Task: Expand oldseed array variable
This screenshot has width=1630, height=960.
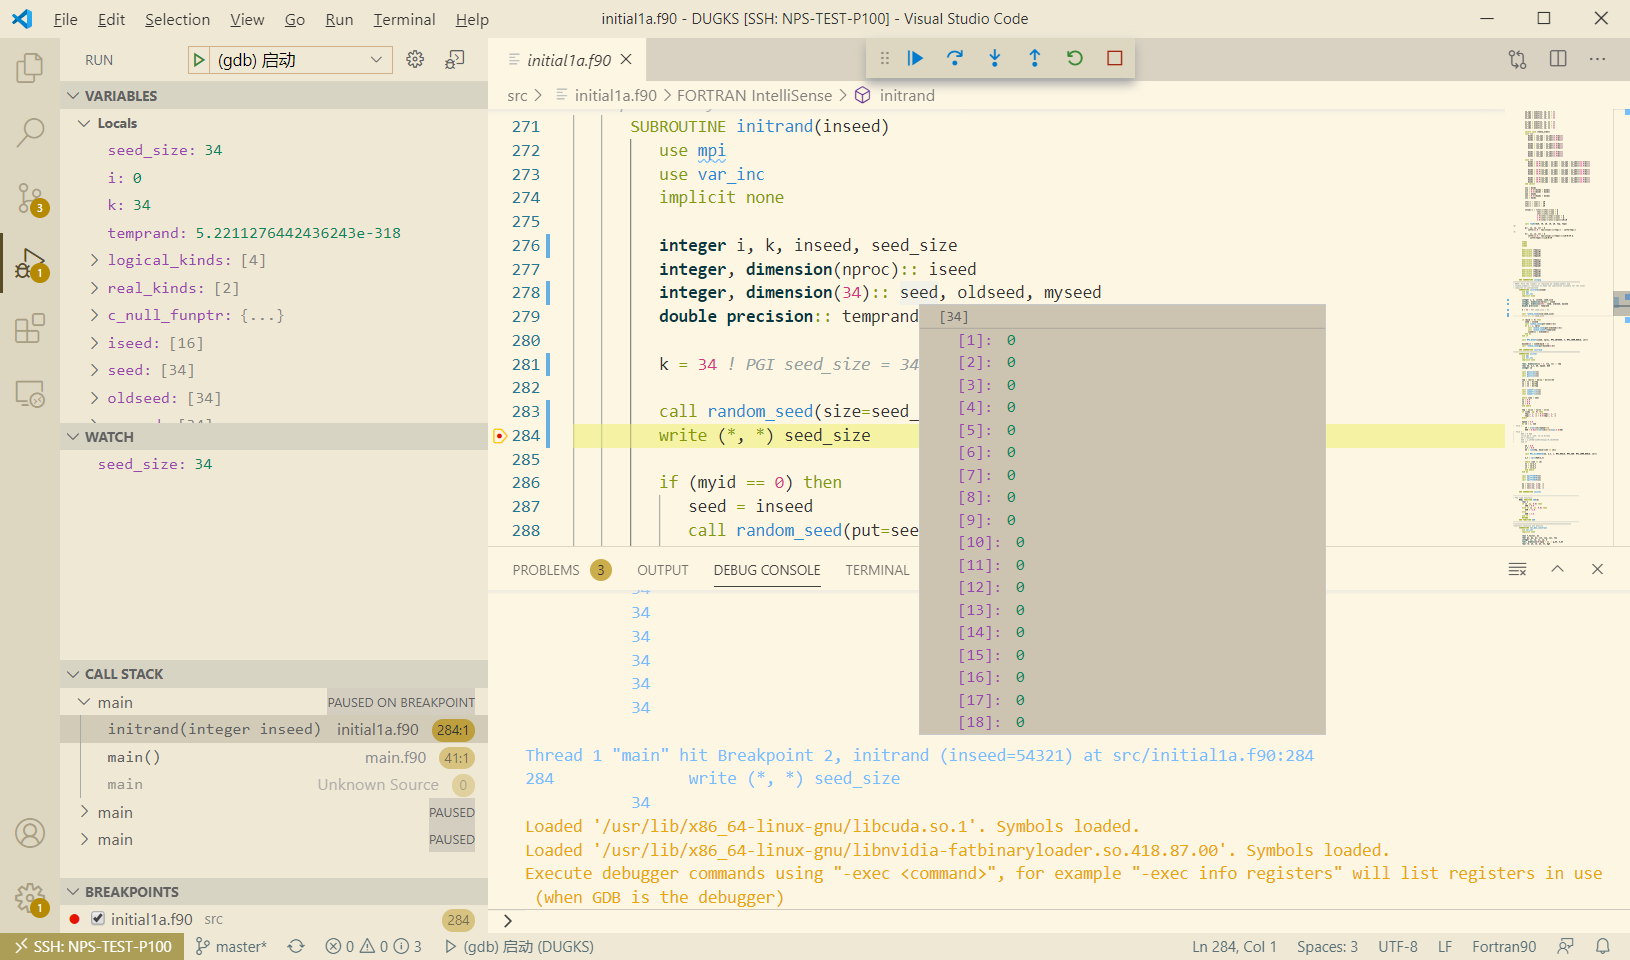Action: point(94,398)
